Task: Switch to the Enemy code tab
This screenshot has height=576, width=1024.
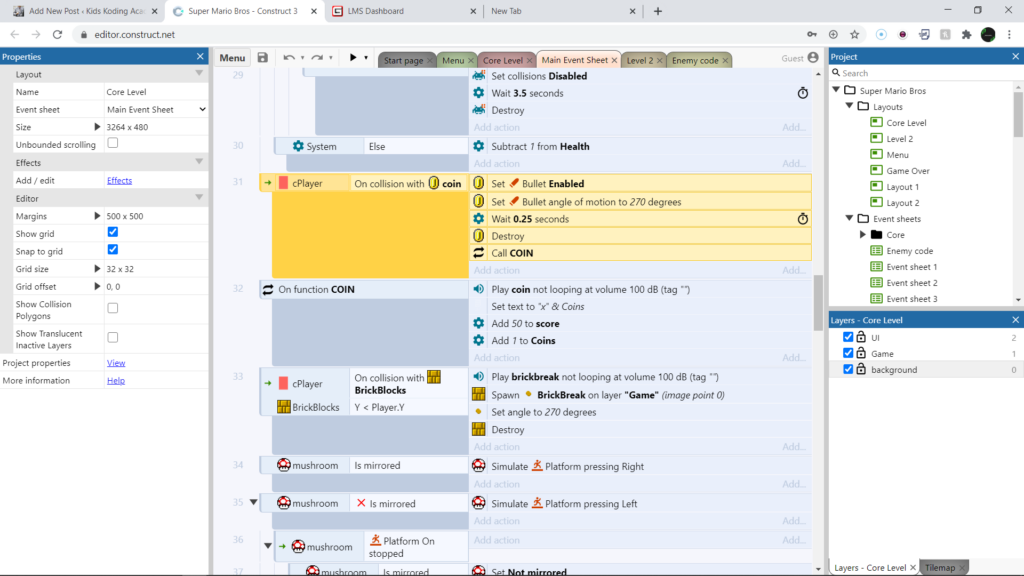Action: 695,60
